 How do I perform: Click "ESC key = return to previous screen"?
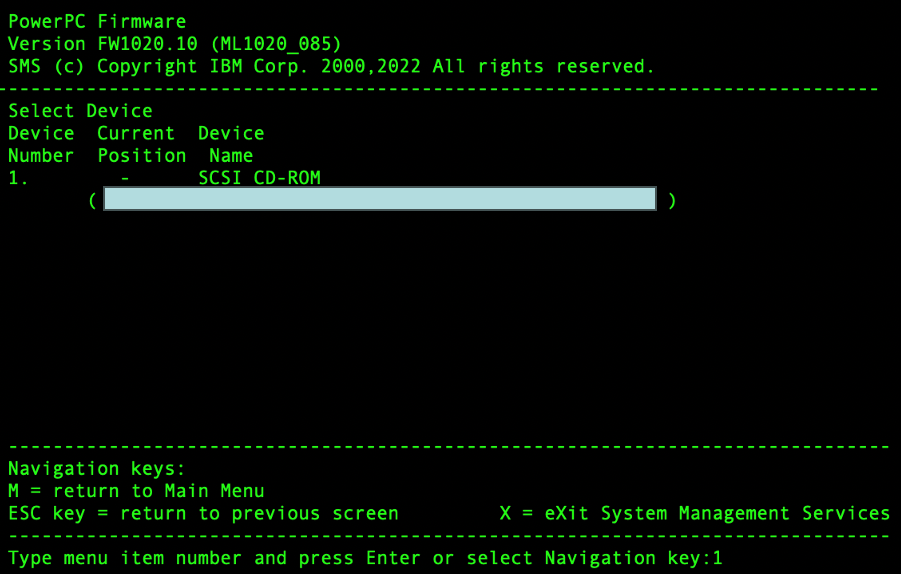point(203,514)
